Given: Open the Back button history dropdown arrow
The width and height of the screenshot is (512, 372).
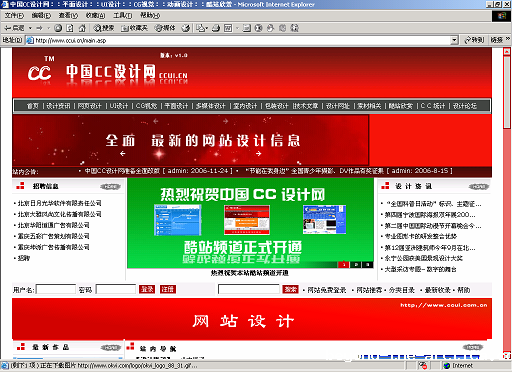Looking at the screenshot, I should [30, 28].
